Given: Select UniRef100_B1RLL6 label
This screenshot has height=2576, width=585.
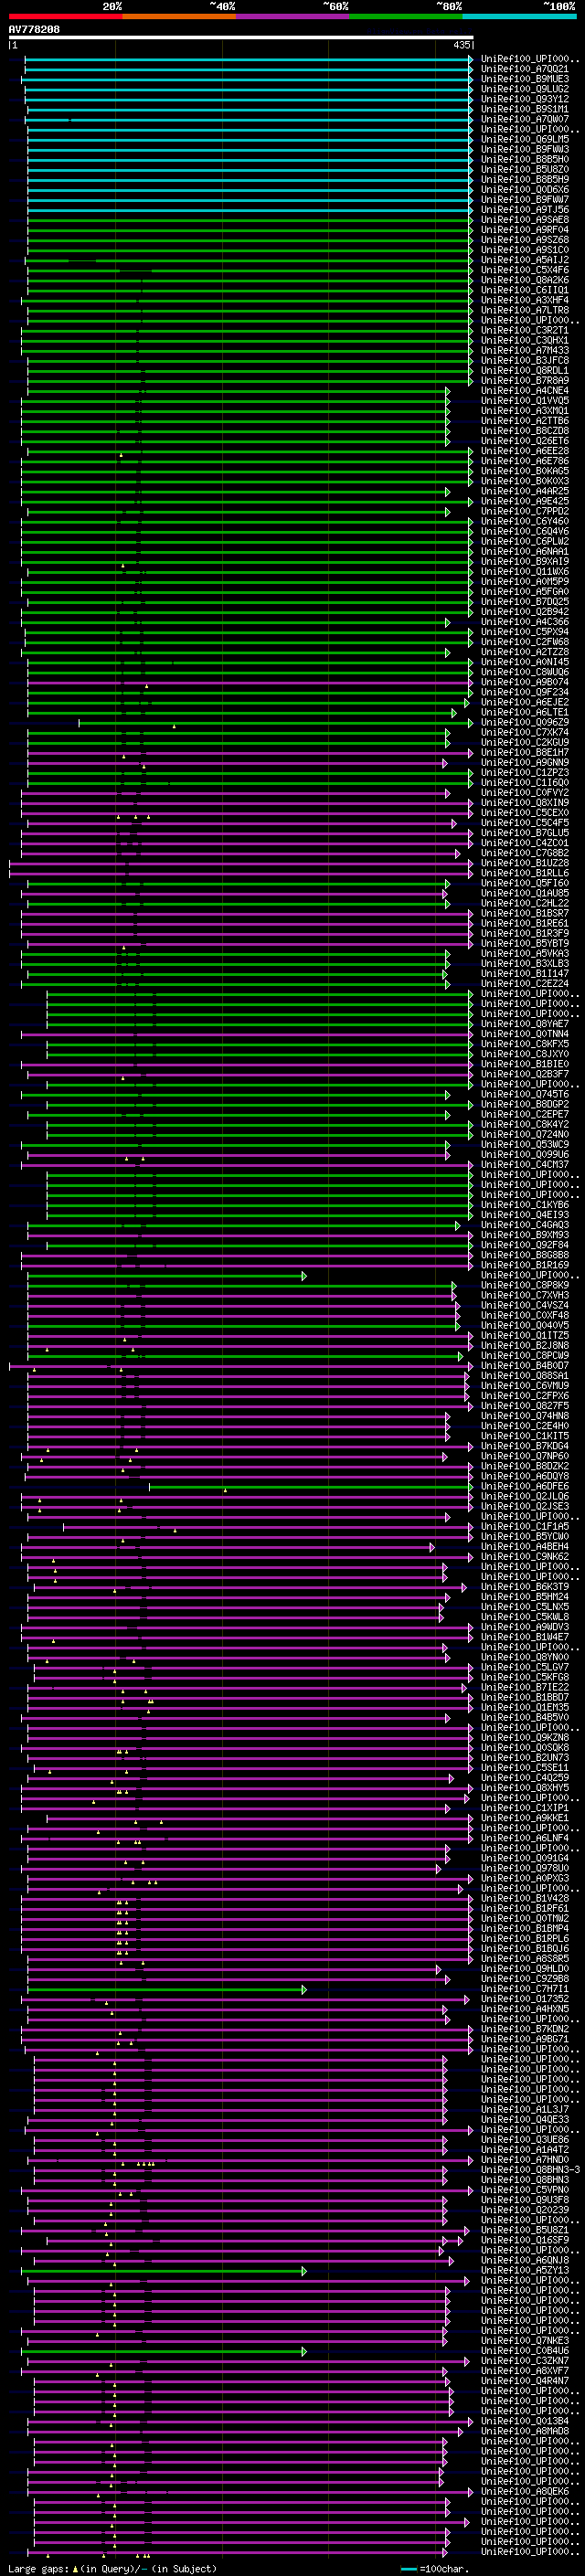Looking at the screenshot, I should coord(525,873).
